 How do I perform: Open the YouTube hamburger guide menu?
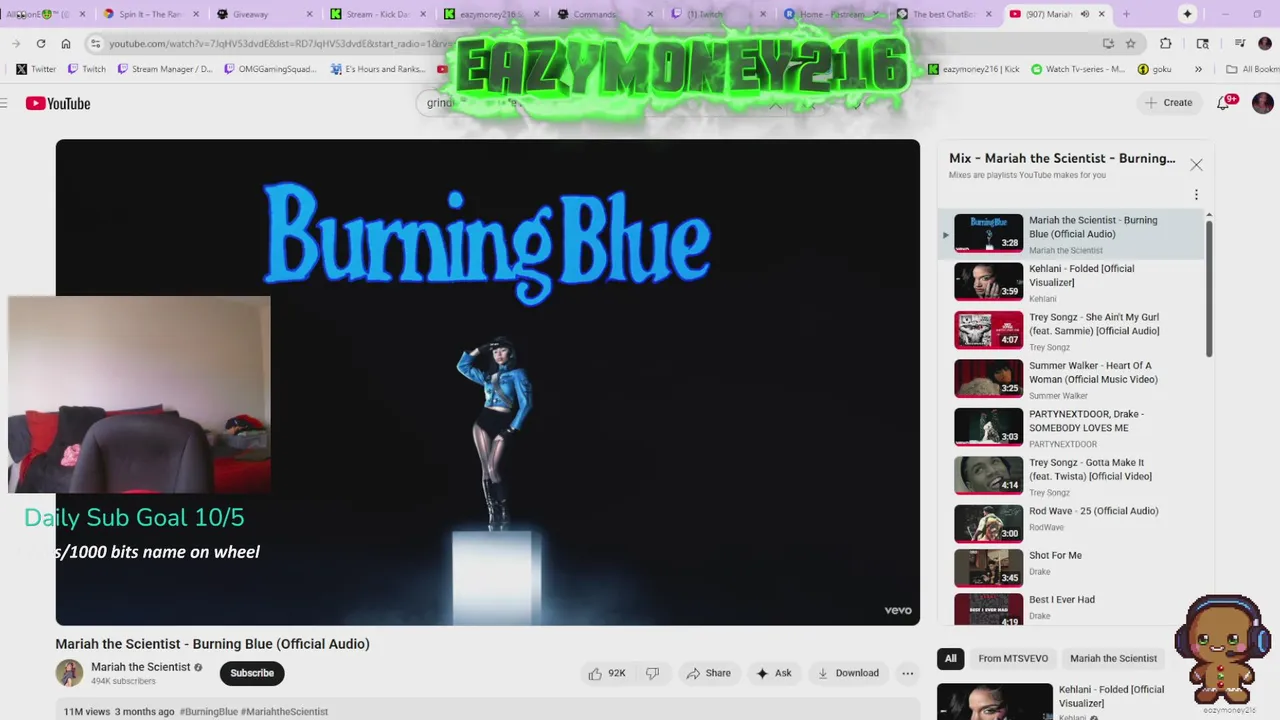point(4,103)
